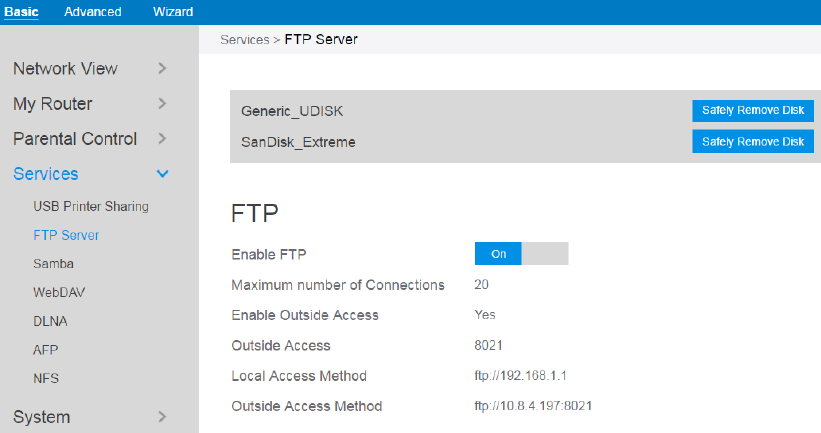Expand the My Router section arrow
This screenshot has height=433, width=821.
[162, 103]
